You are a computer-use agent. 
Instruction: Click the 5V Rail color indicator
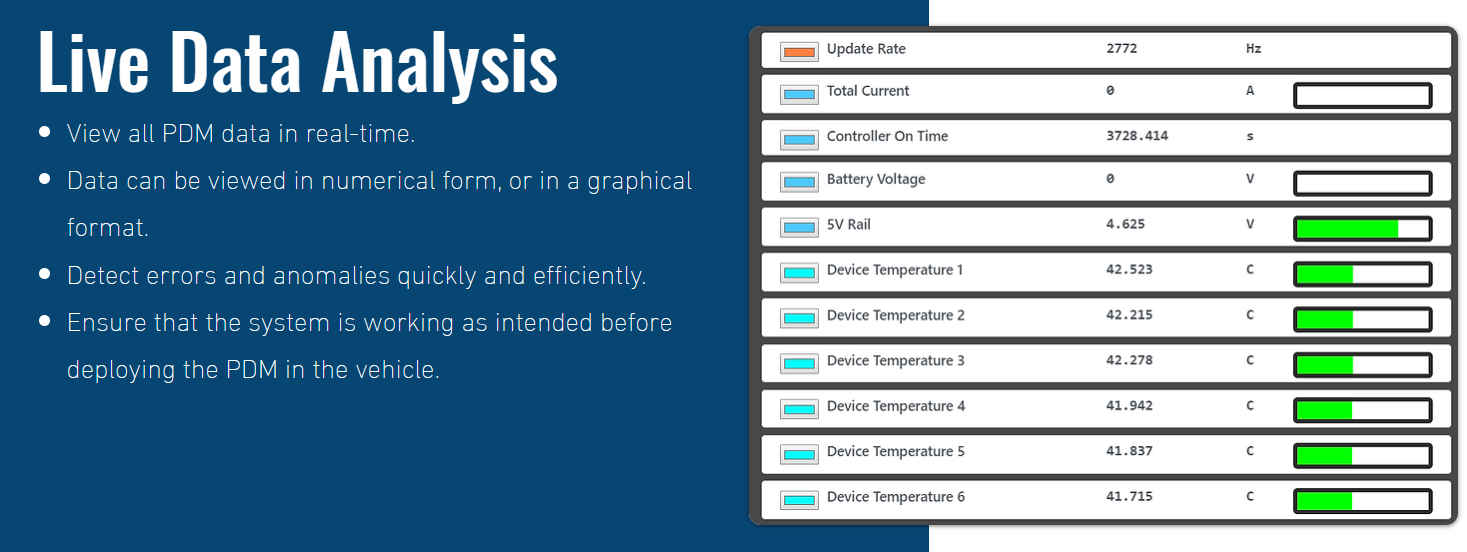pyautogui.click(x=799, y=228)
